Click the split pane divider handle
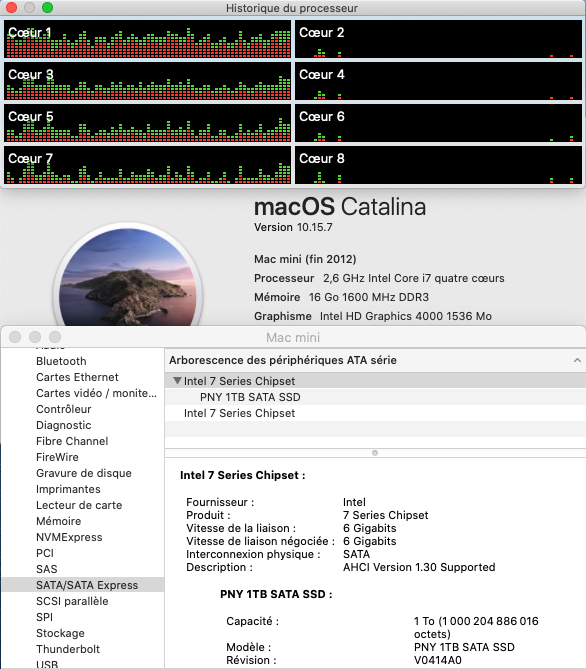The image size is (586, 669). [375, 453]
